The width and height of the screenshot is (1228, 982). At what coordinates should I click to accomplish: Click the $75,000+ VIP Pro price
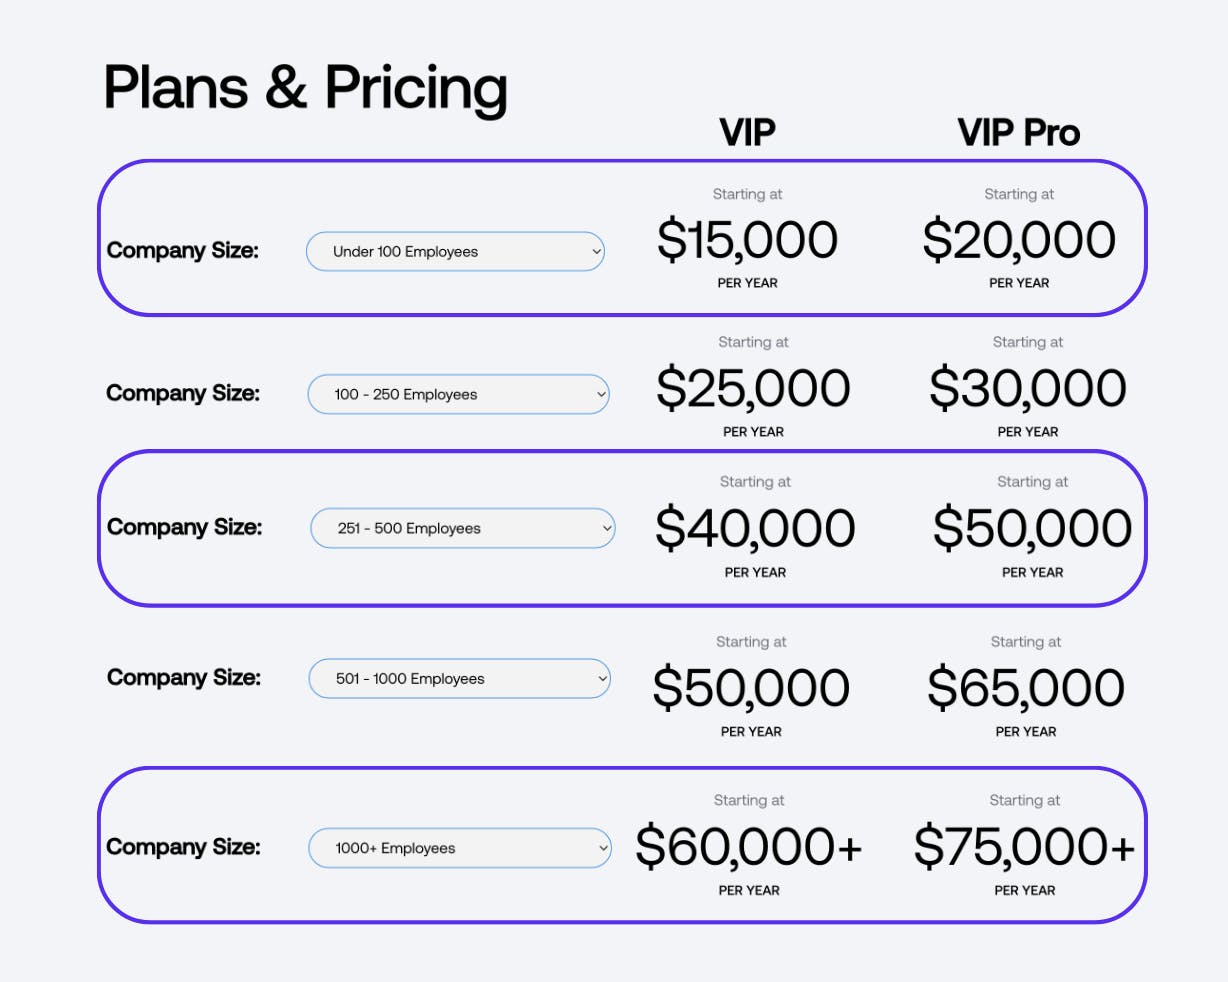click(x=1024, y=847)
